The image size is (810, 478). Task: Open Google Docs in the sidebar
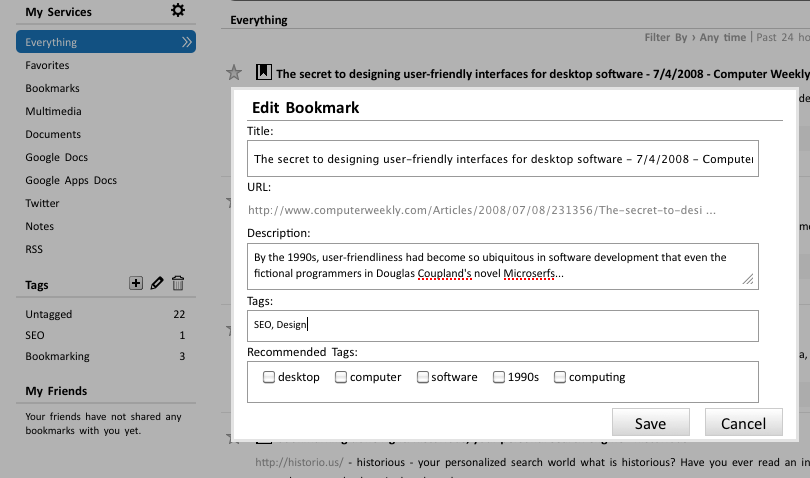coord(56,157)
